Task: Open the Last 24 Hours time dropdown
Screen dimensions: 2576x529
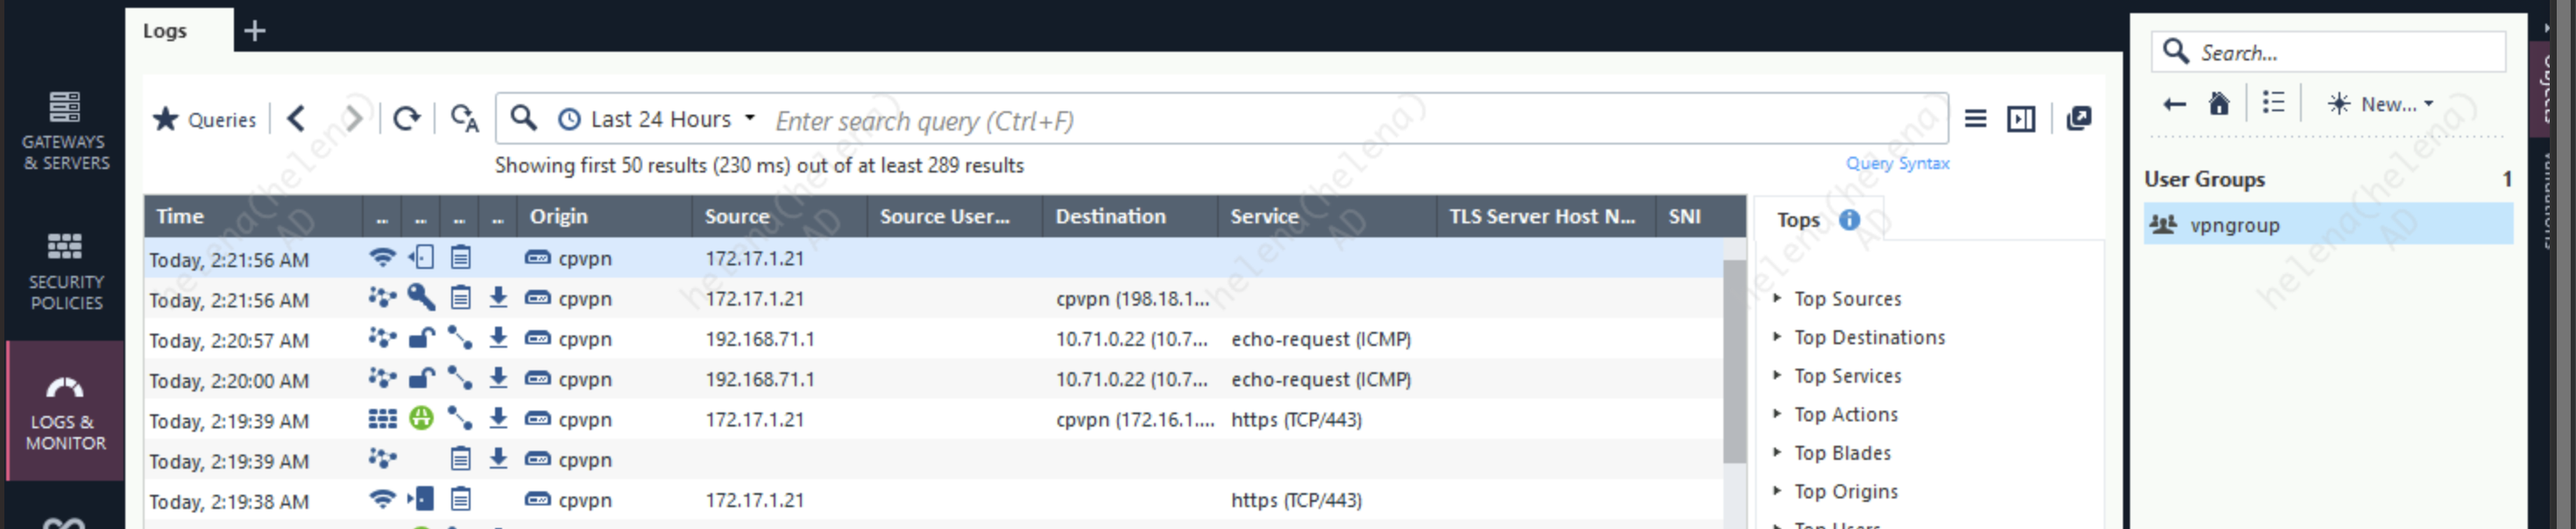Action: click(659, 120)
